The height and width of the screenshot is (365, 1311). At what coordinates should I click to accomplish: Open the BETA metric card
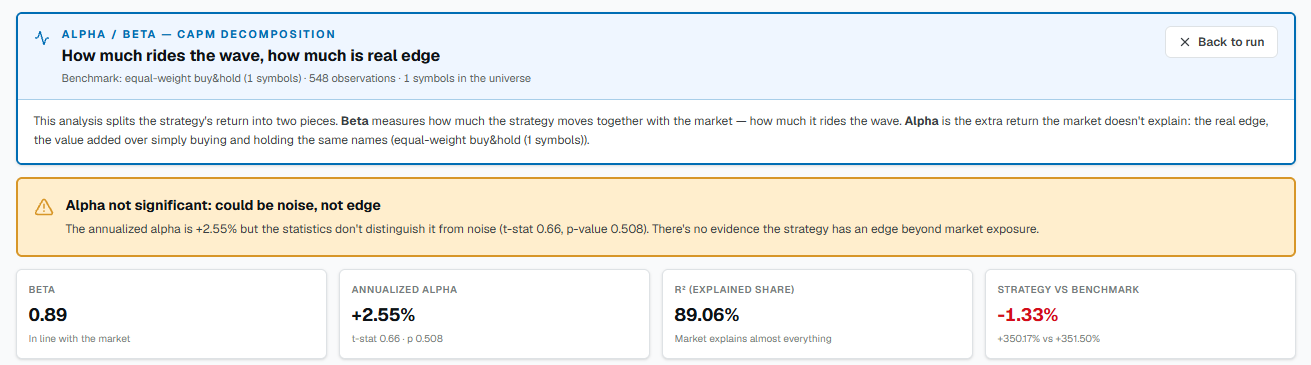click(x=171, y=314)
